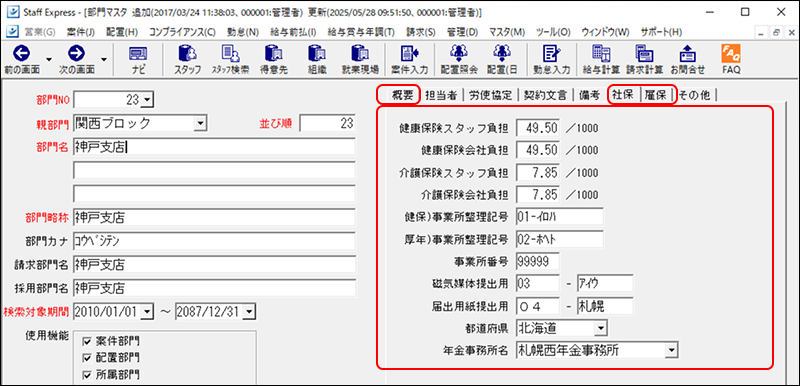Switch to the 労使協定 tab

pos(490,95)
